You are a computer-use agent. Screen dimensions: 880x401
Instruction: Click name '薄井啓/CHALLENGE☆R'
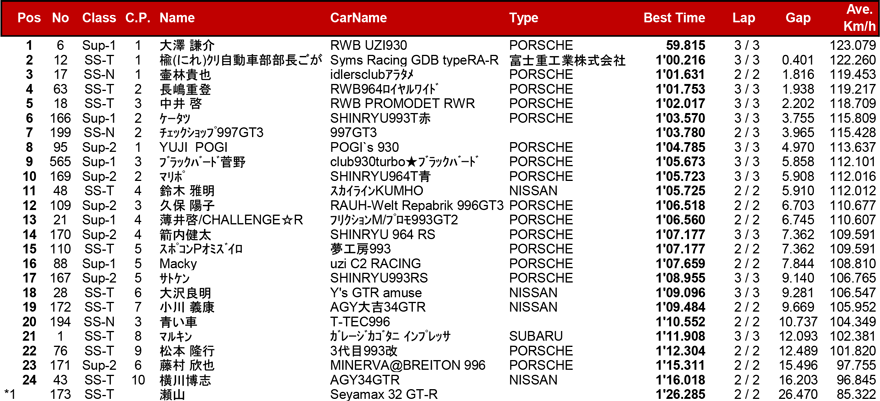(231, 221)
